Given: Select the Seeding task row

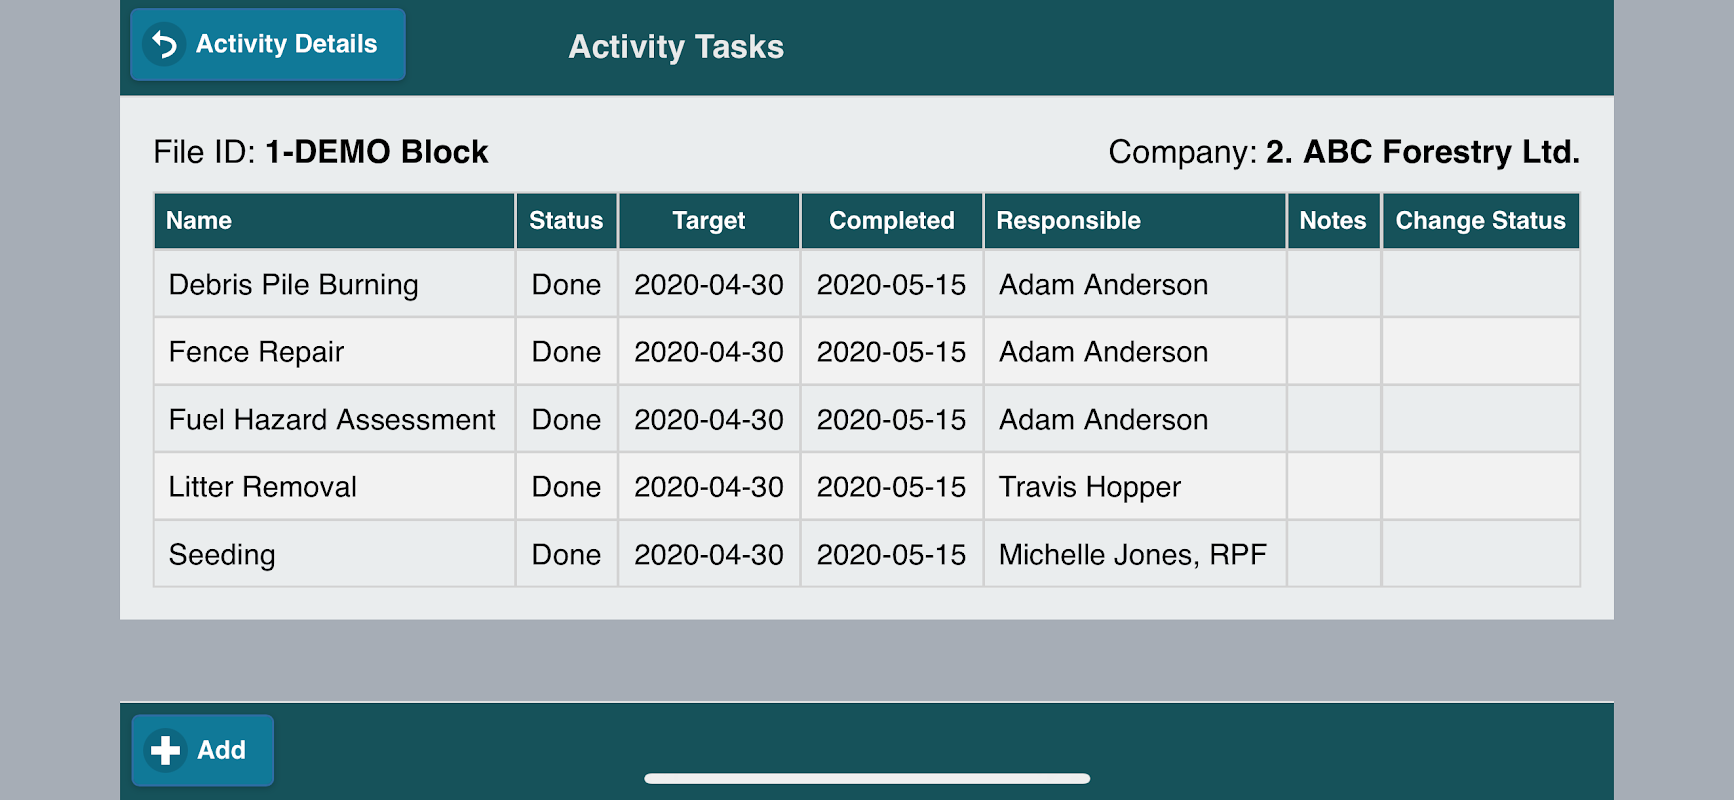Looking at the screenshot, I should [867, 554].
